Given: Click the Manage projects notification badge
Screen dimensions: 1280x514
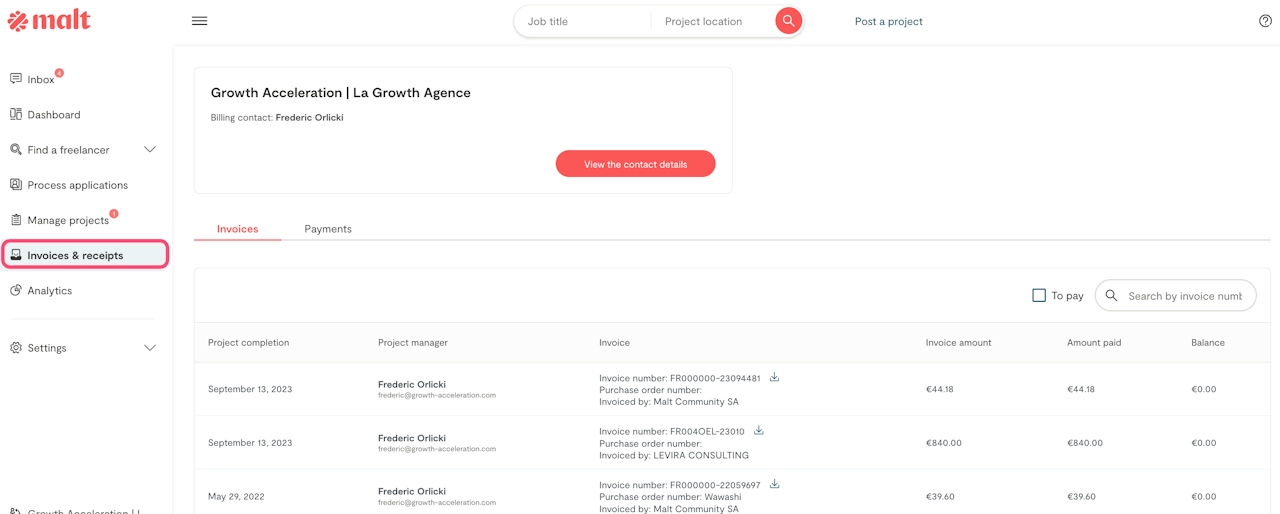Looking at the screenshot, I should point(114,213).
